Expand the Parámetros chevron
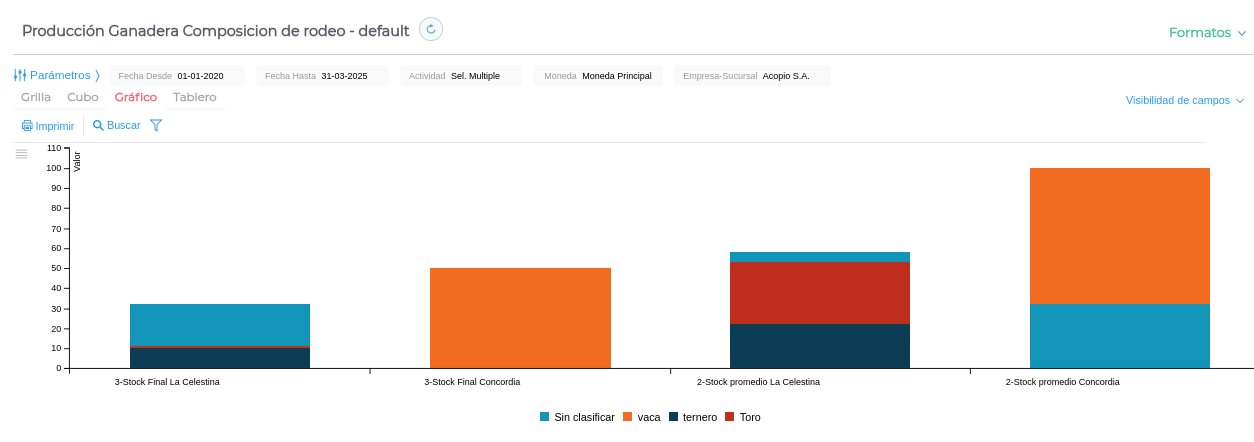The width and height of the screenshot is (1254, 442). pos(97,75)
